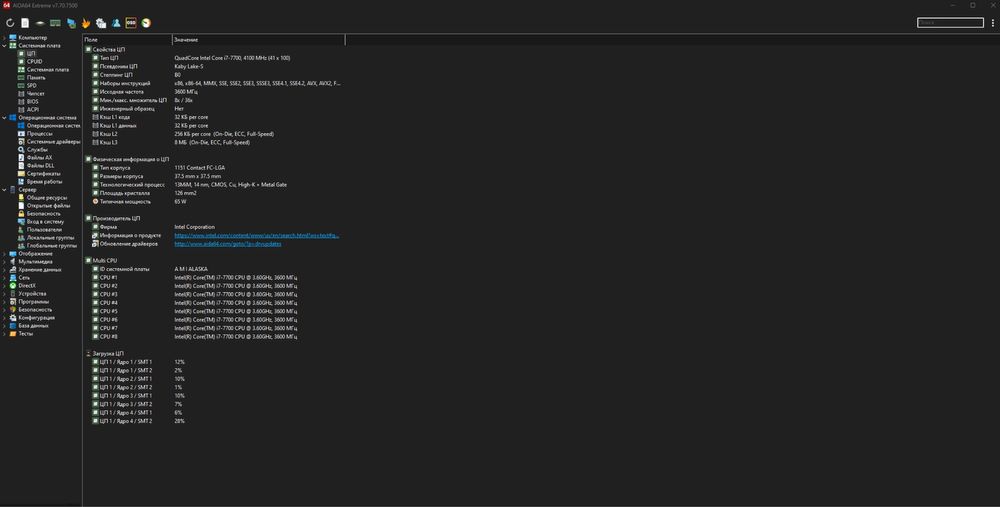
Task: Click the round clock toolbar icon
Action: 146,23
